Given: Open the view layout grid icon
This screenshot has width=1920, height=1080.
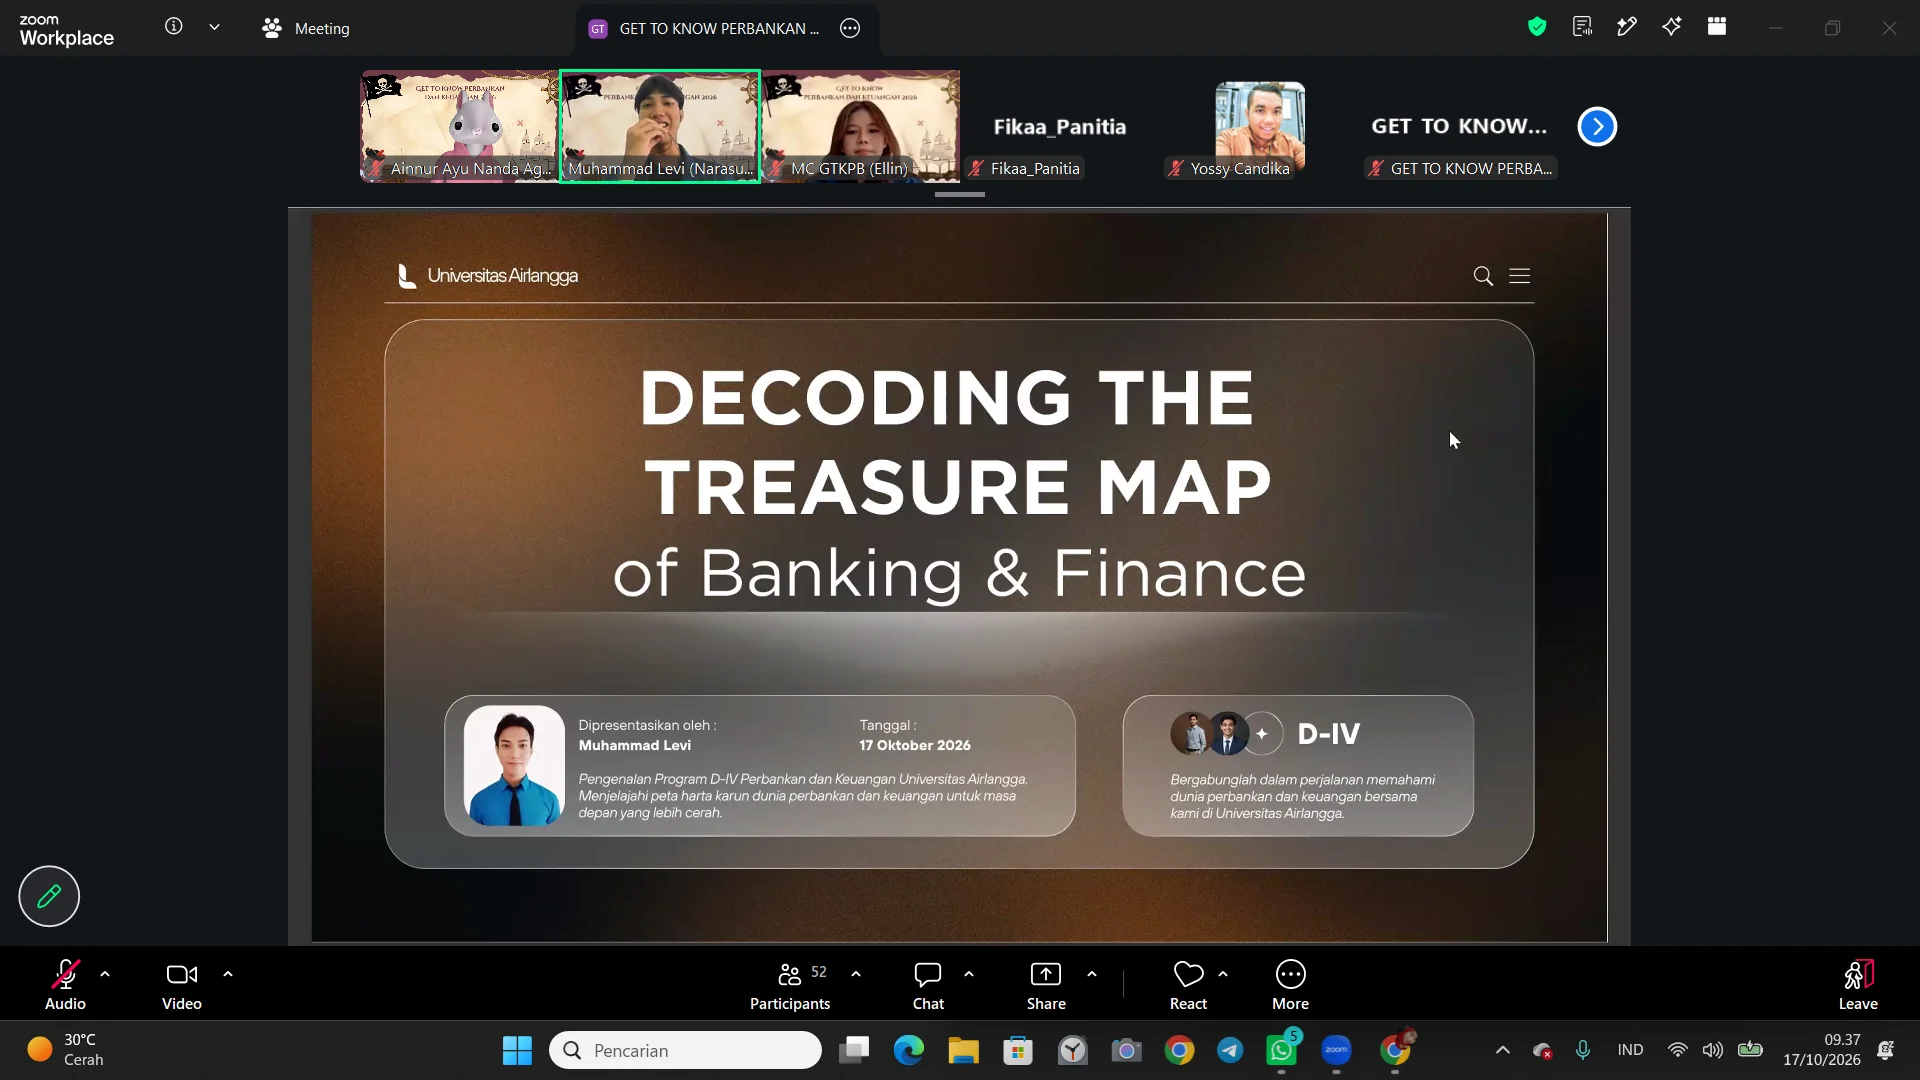Looking at the screenshot, I should tap(1717, 27).
